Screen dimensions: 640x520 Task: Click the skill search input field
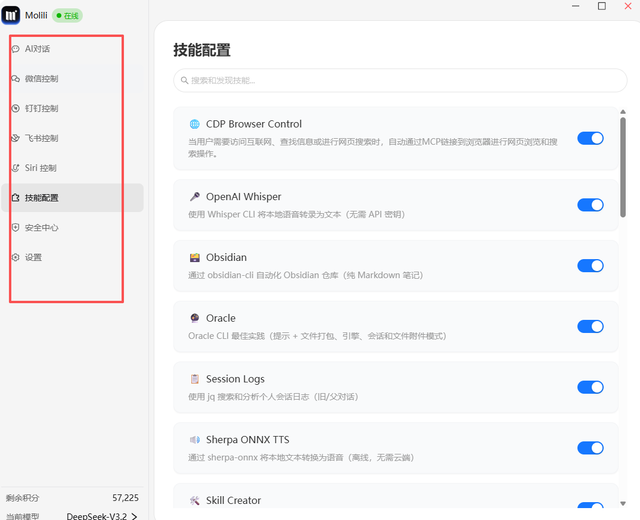(400, 80)
